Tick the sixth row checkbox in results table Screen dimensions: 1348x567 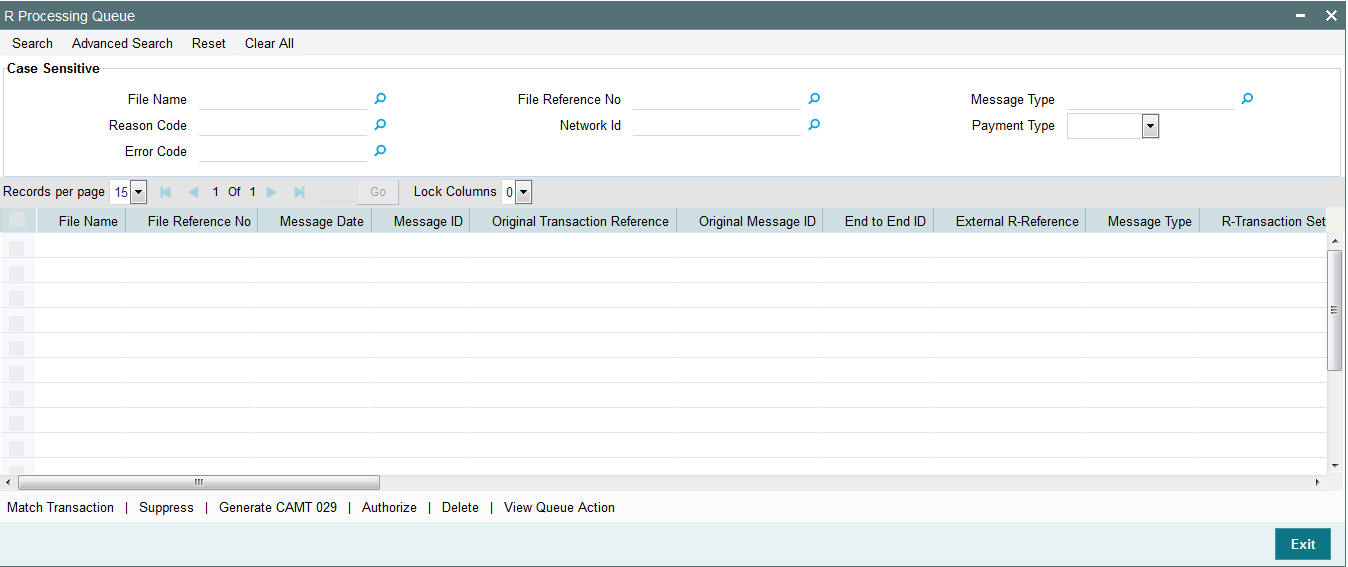[x=17, y=372]
